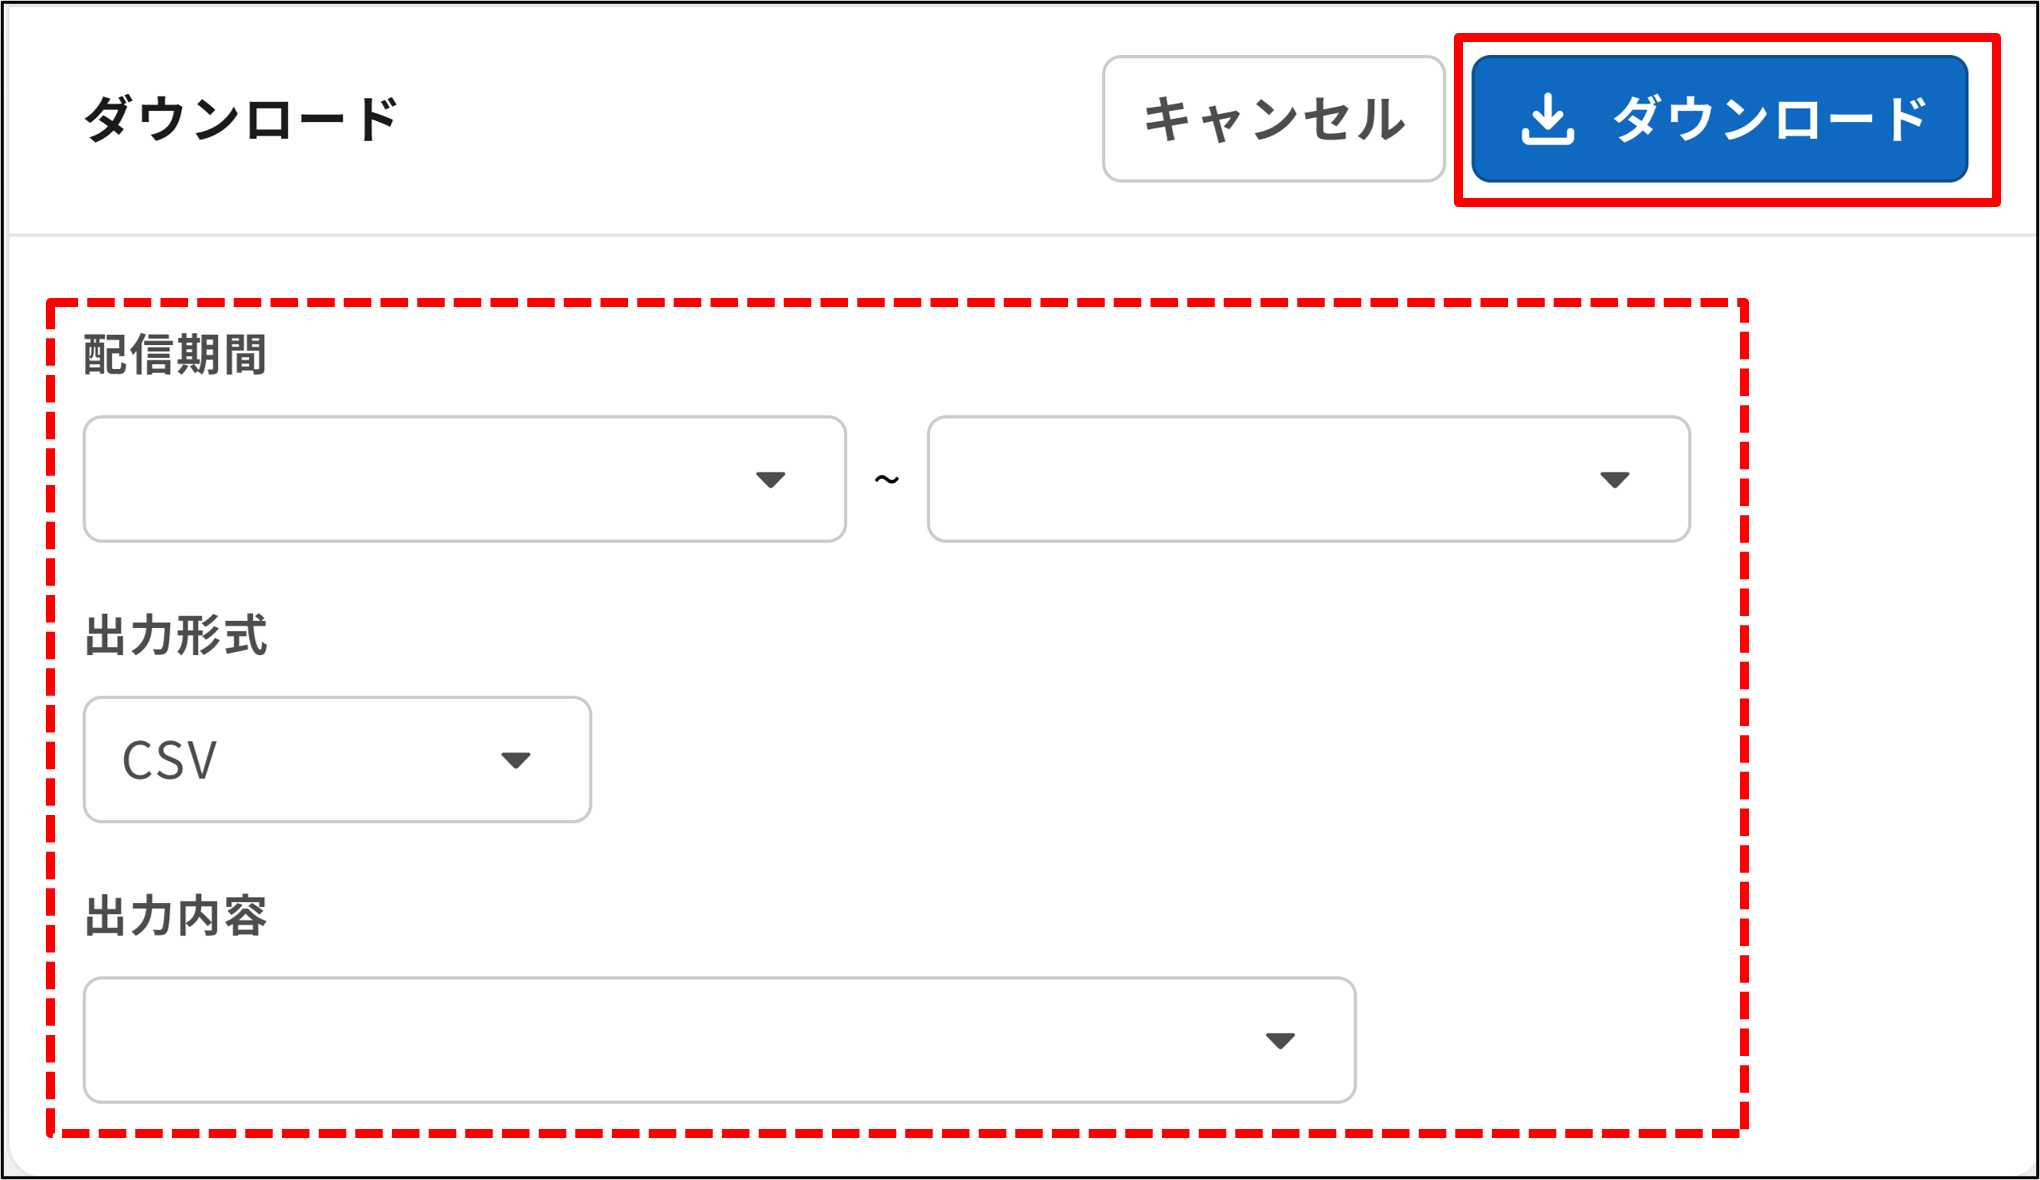Click the 出力形式 section label
Viewport: 2040px width, 1180px height.
(177, 632)
